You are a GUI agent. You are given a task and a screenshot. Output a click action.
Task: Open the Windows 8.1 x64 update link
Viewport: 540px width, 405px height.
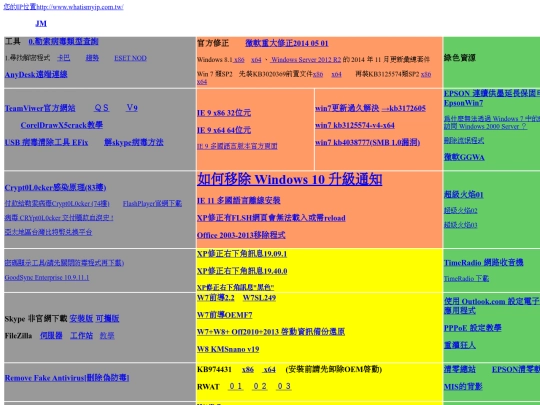[x=256, y=60]
